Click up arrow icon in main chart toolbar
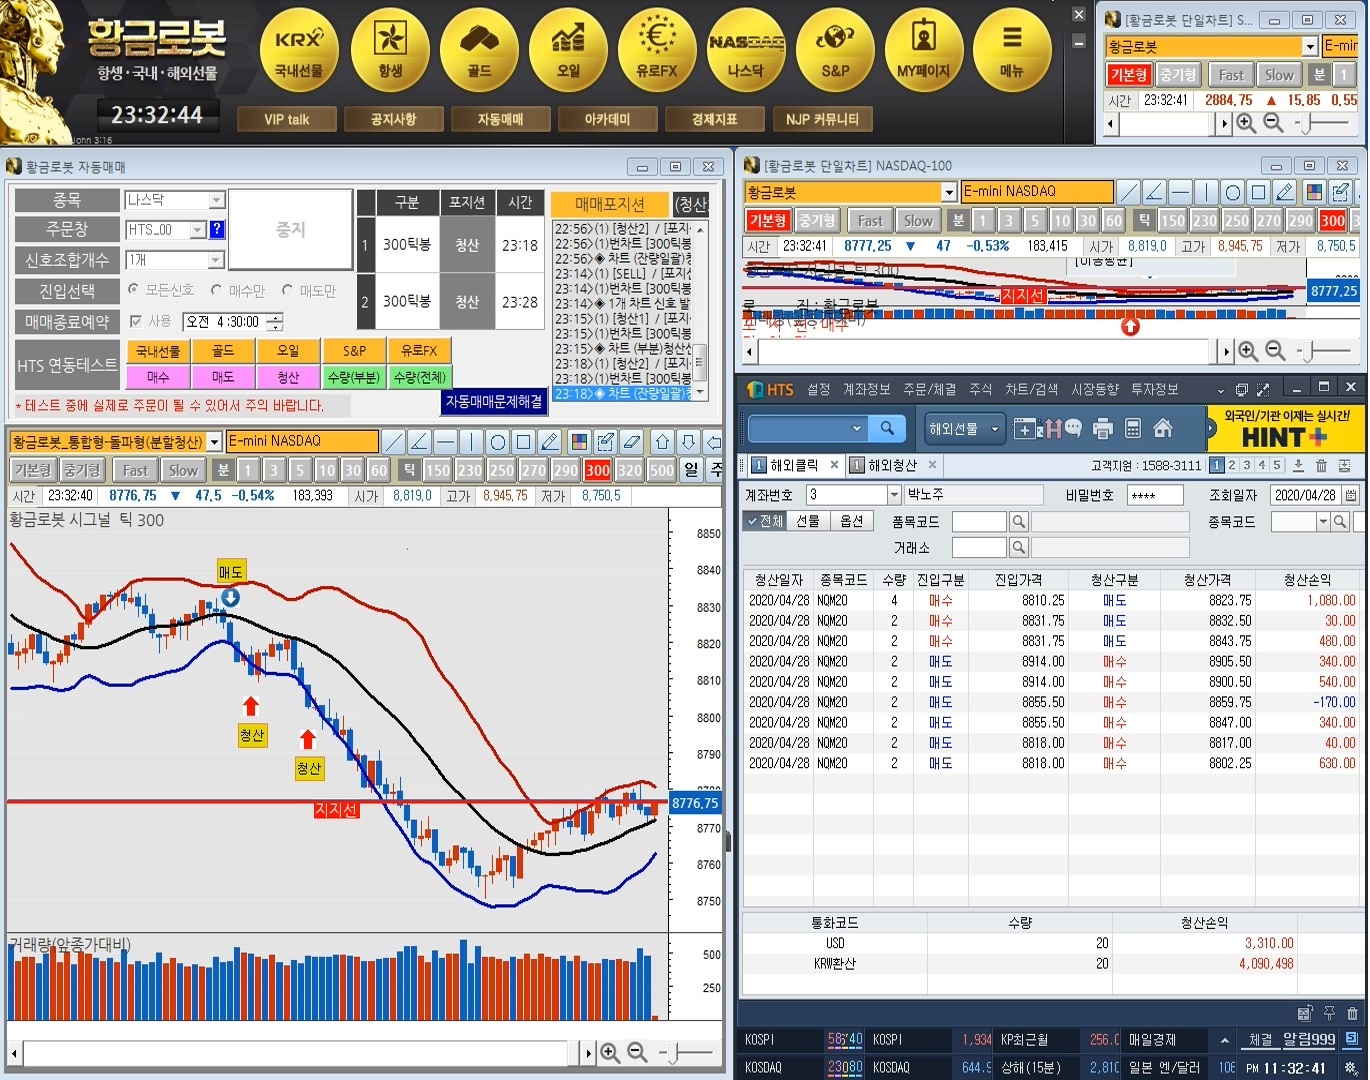 coord(663,442)
